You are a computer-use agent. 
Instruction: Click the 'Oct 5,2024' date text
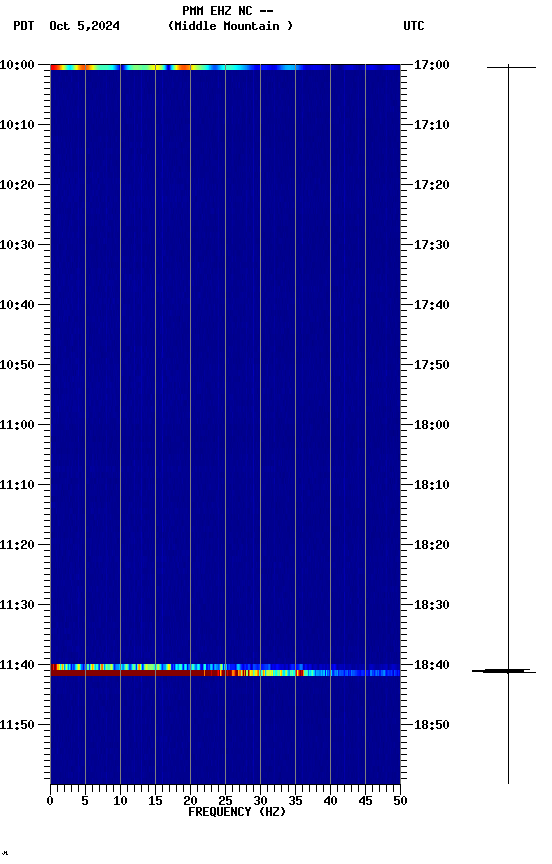click(84, 26)
